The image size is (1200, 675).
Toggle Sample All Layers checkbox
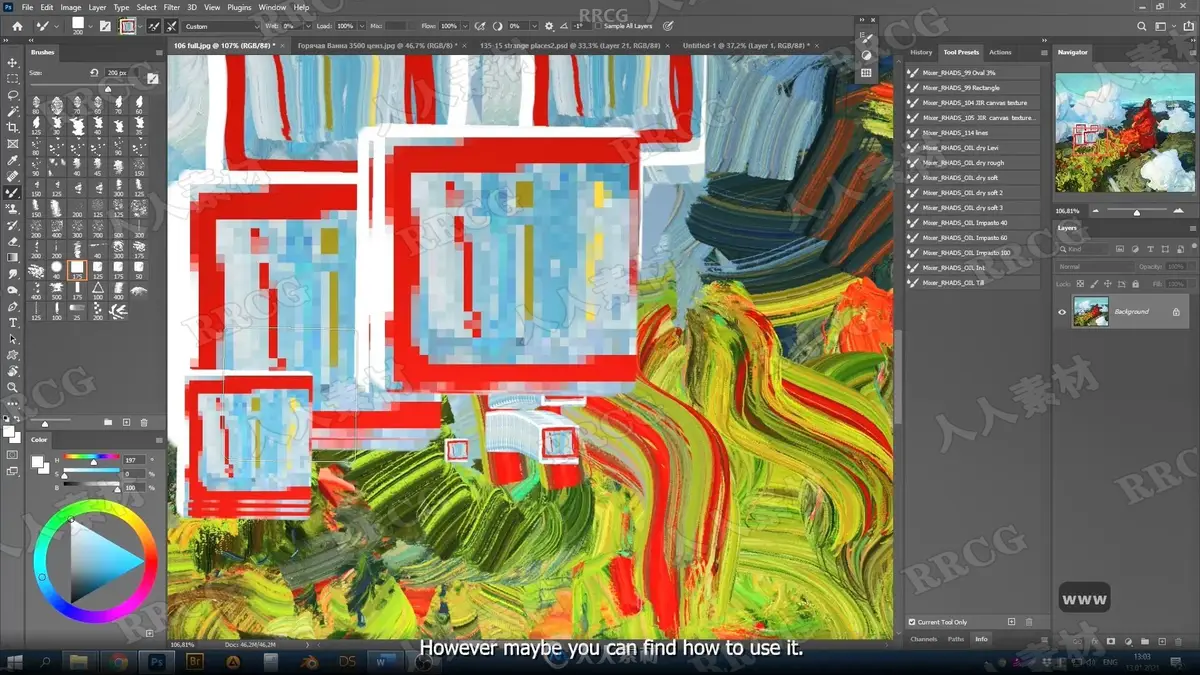pos(598,26)
